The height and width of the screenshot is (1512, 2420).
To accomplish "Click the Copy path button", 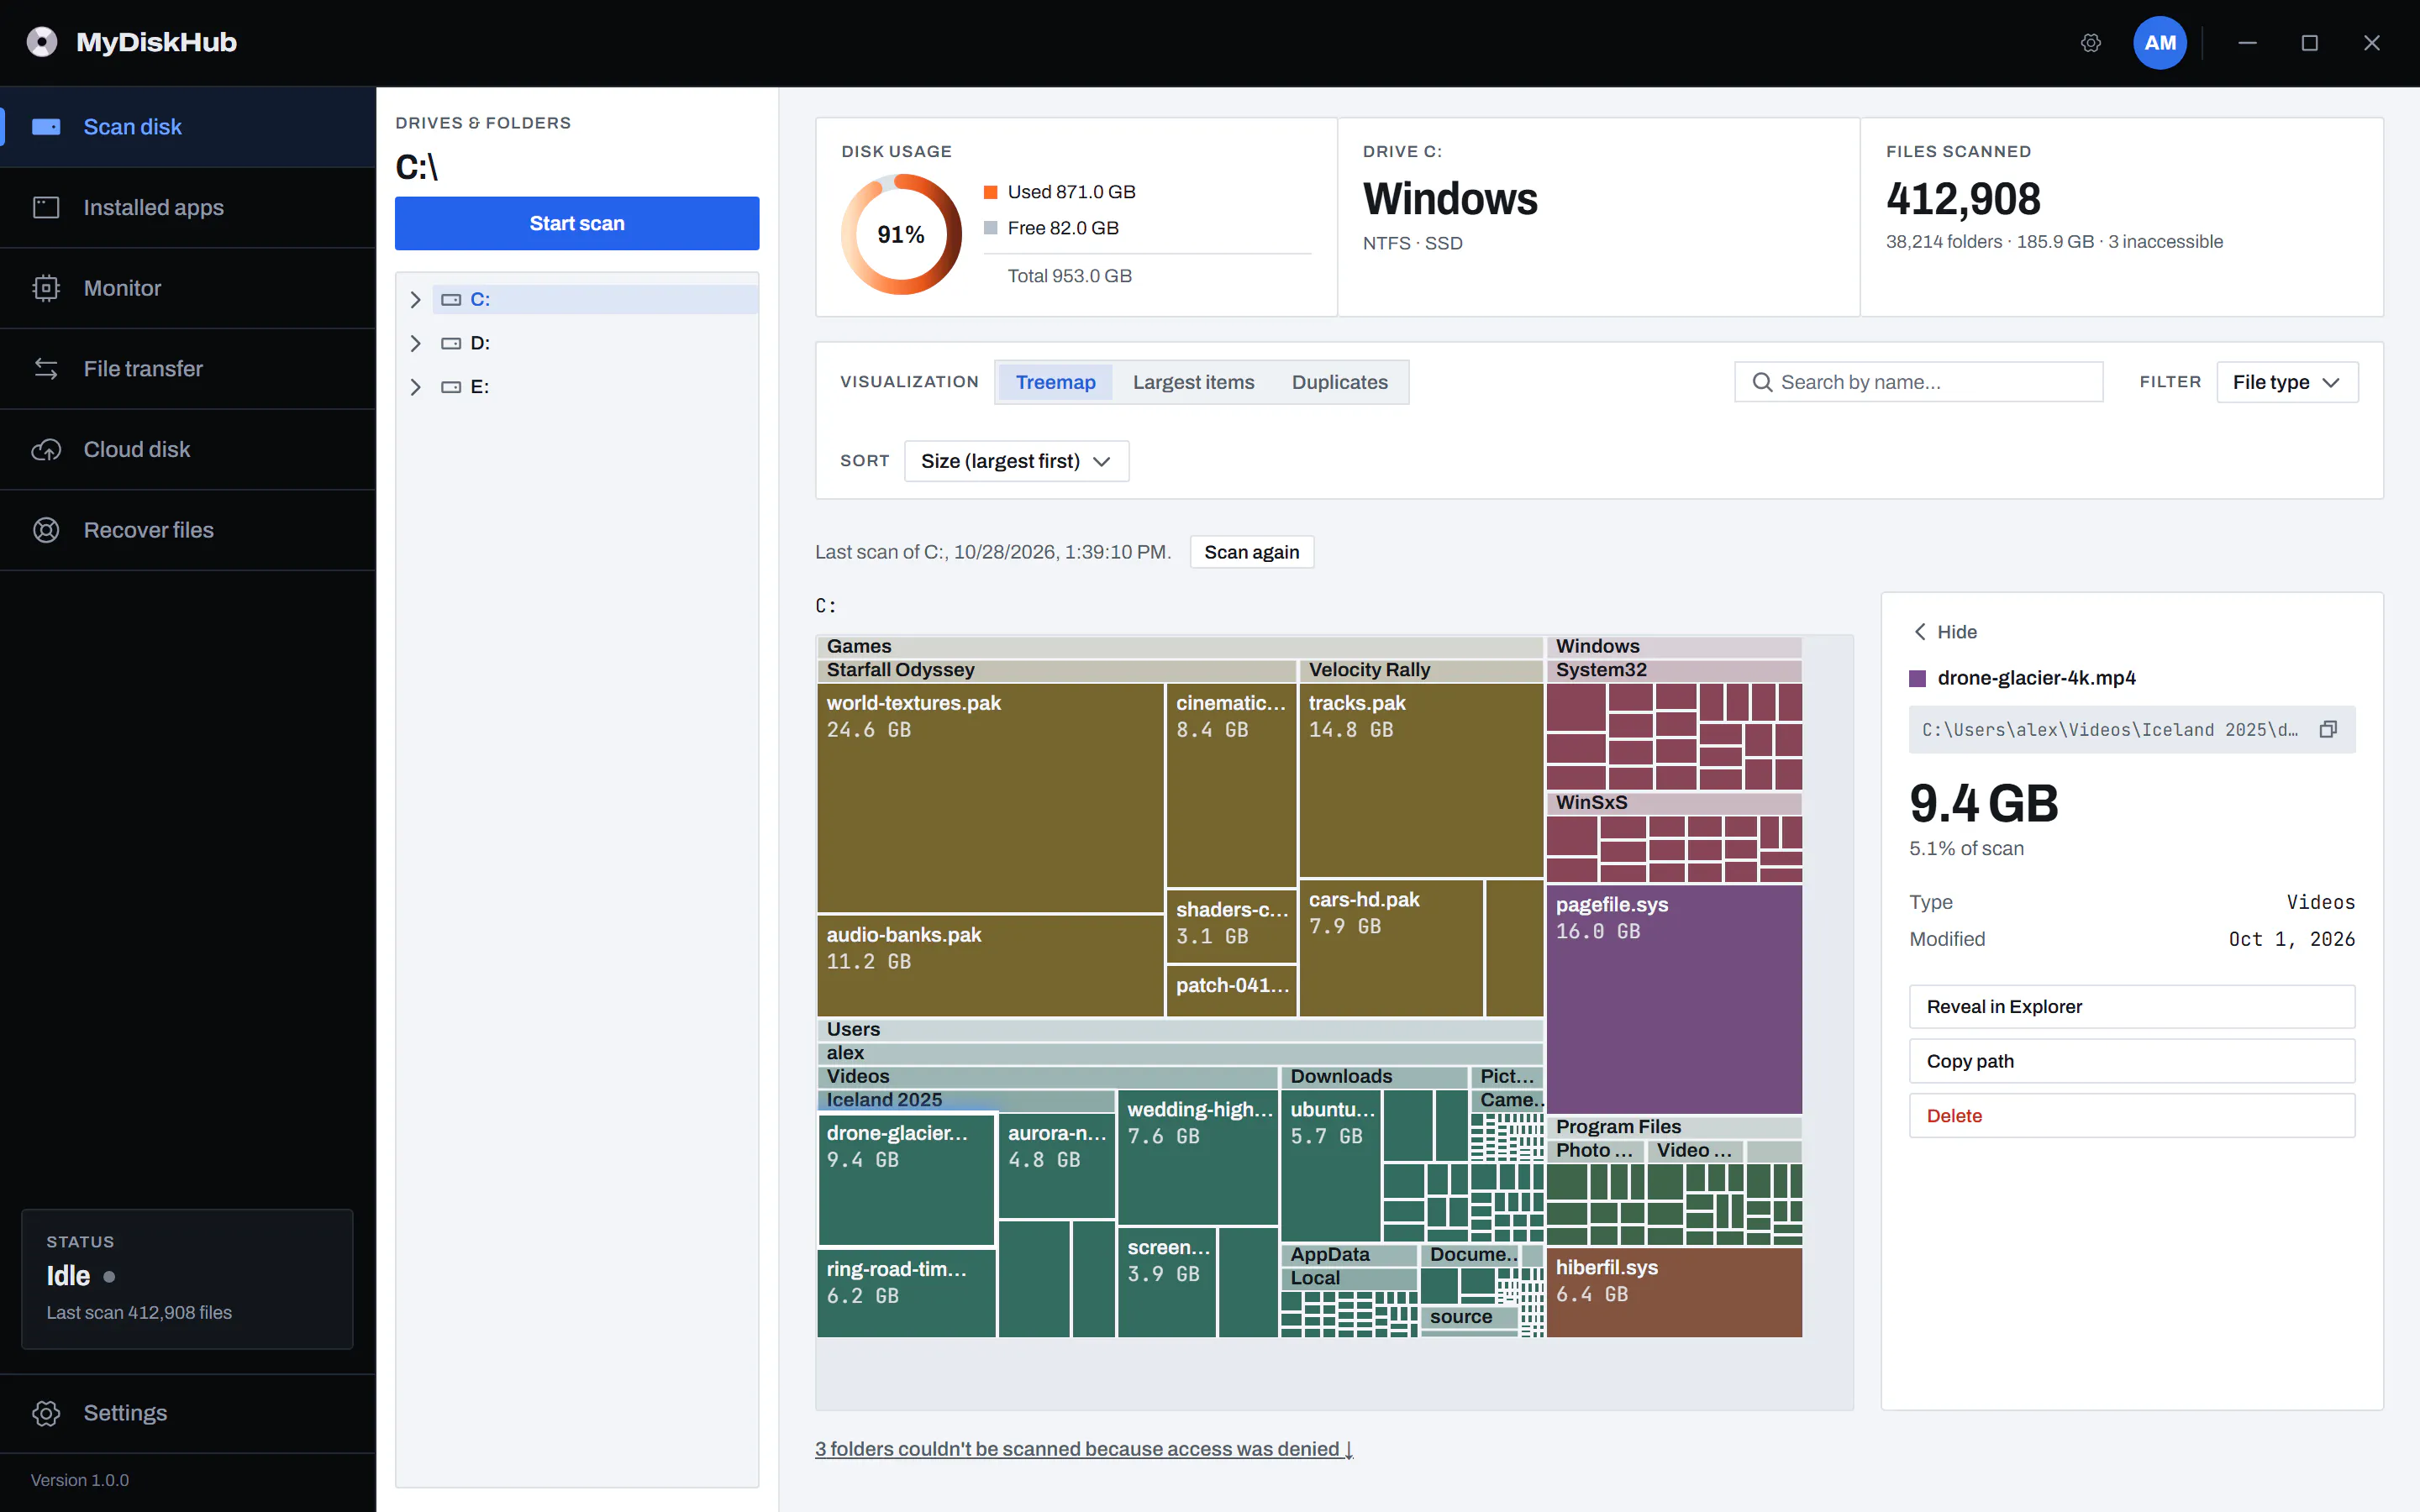I will 2132,1061.
